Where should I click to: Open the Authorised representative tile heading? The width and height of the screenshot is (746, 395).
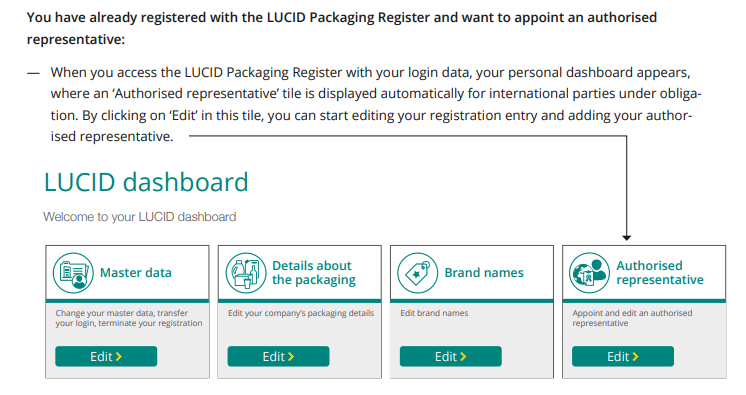[660, 273]
